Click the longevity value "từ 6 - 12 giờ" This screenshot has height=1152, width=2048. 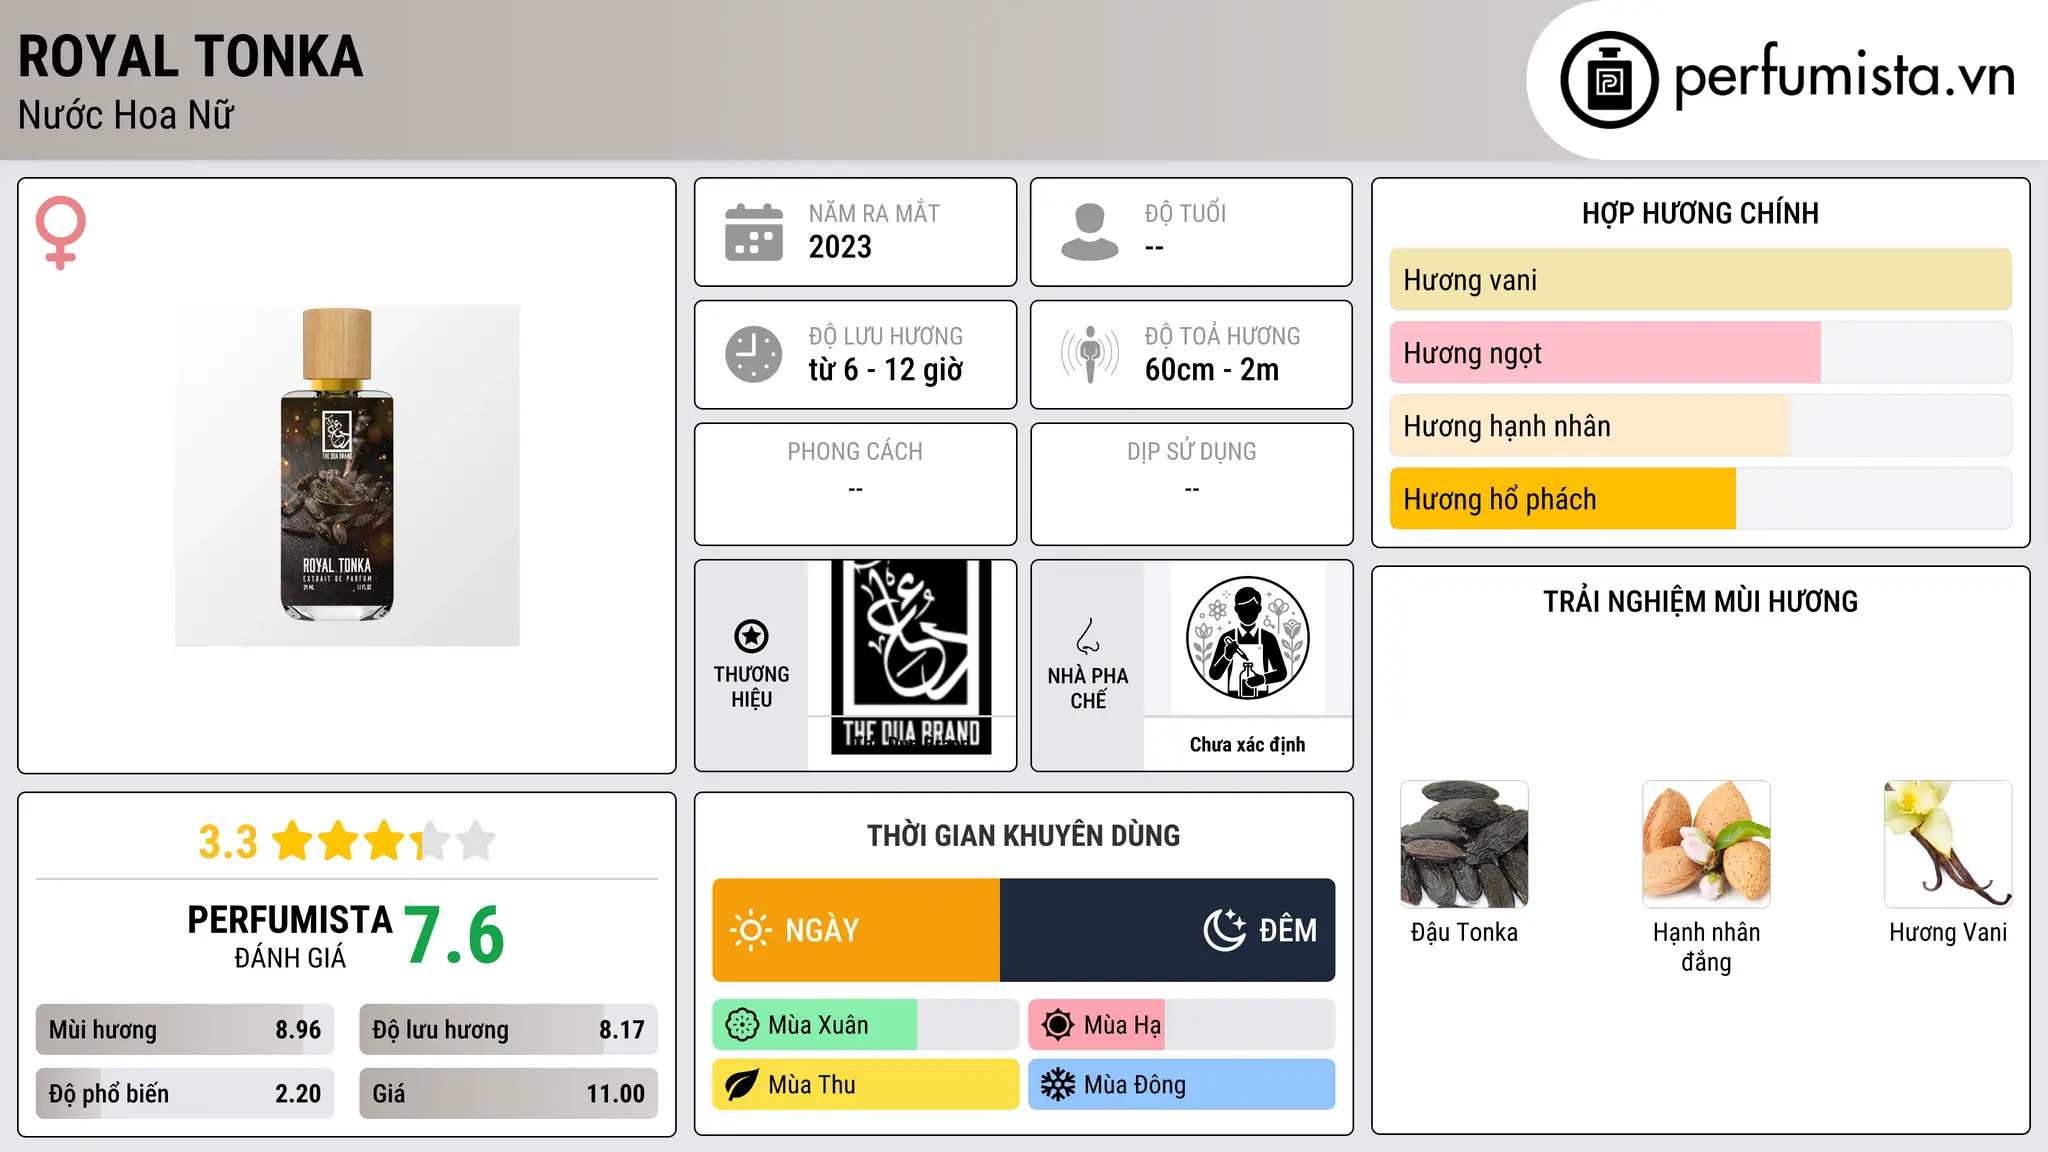pyautogui.click(x=886, y=370)
